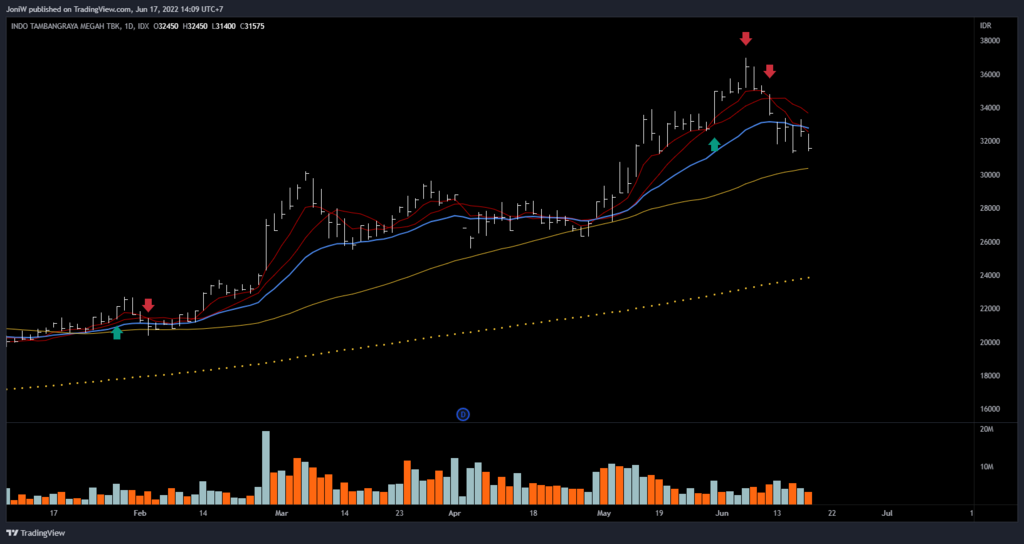Screen dimensions: 1024x544
Task: Click the solid tan moving average line's right end
Action: click(x=806, y=169)
